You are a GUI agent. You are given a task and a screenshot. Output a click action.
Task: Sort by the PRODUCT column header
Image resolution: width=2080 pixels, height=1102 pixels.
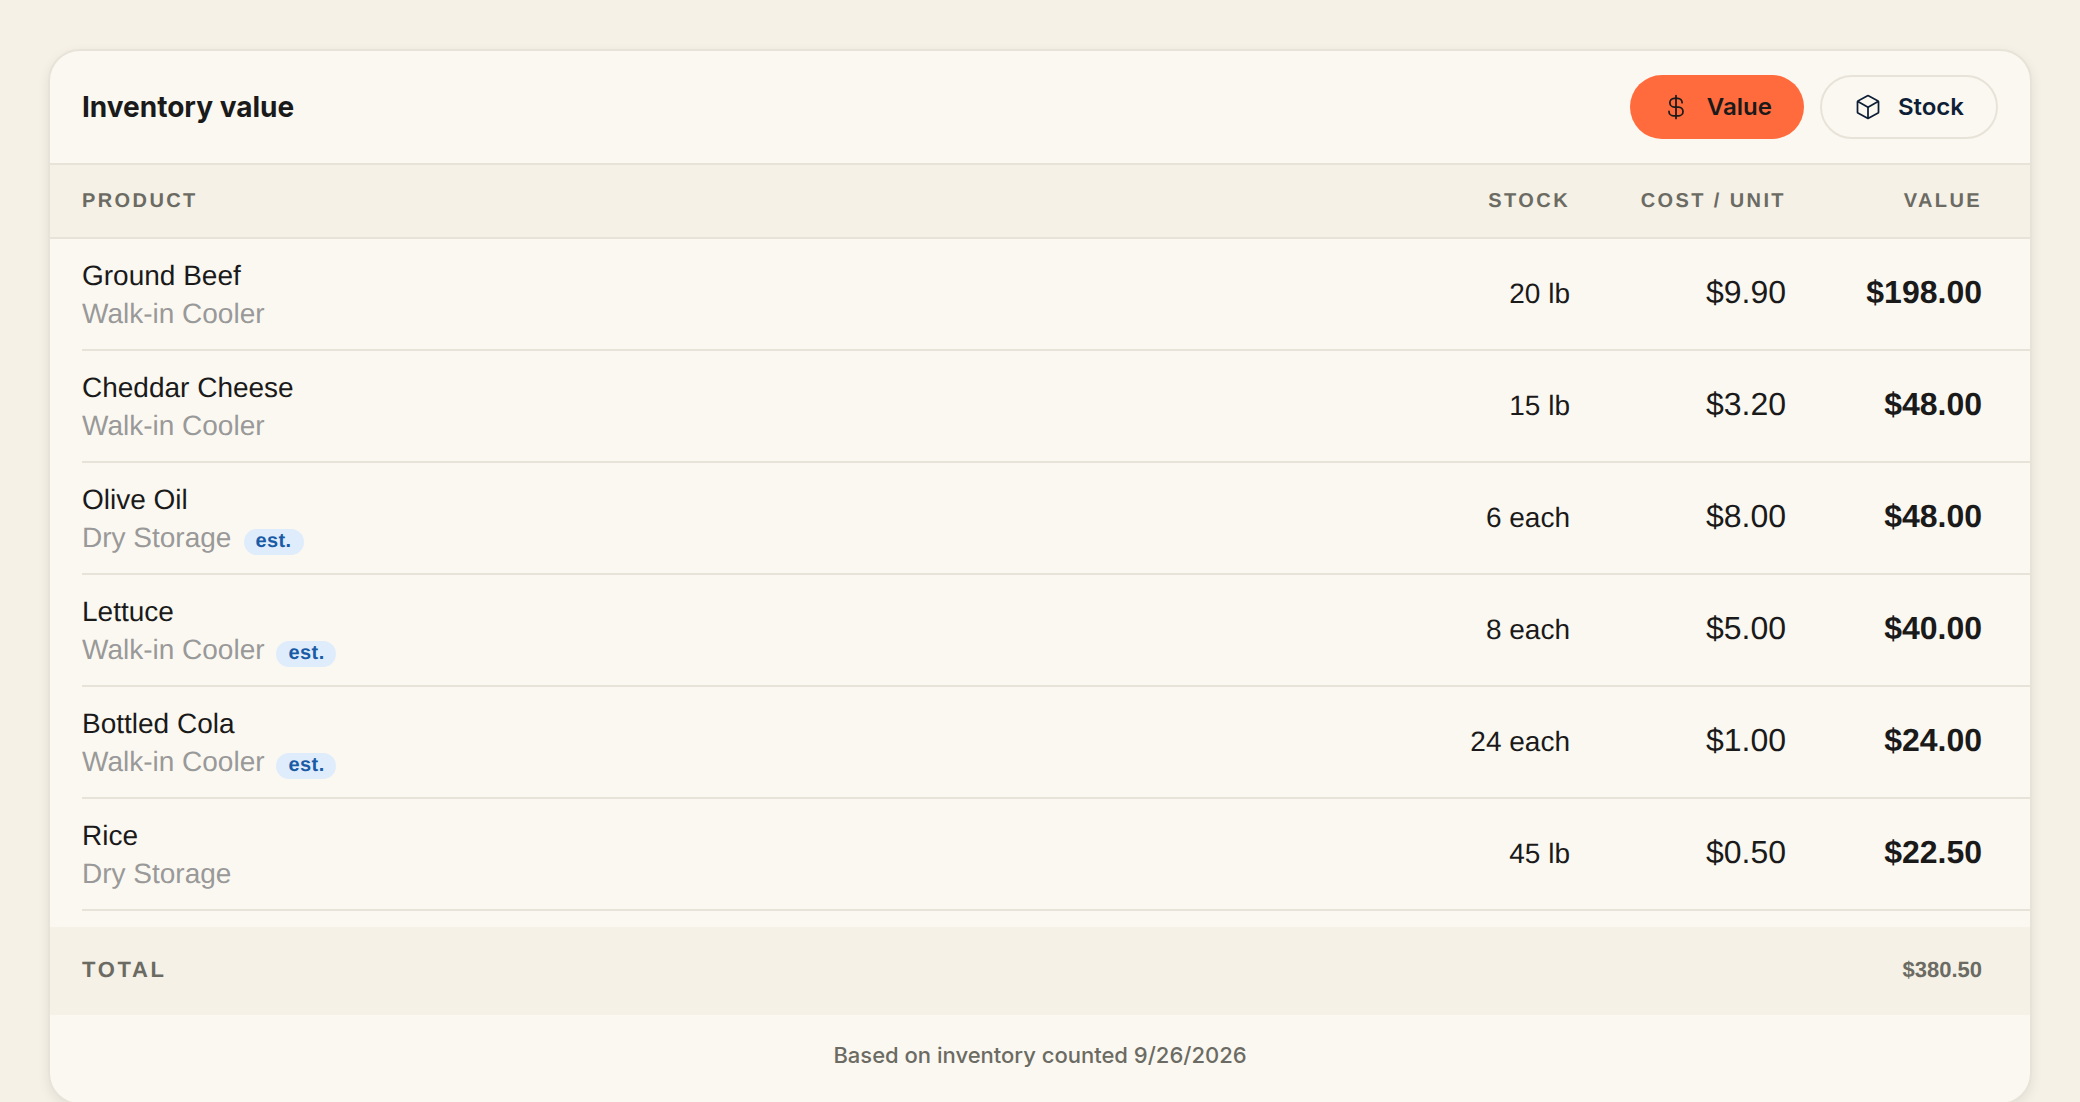pos(139,200)
